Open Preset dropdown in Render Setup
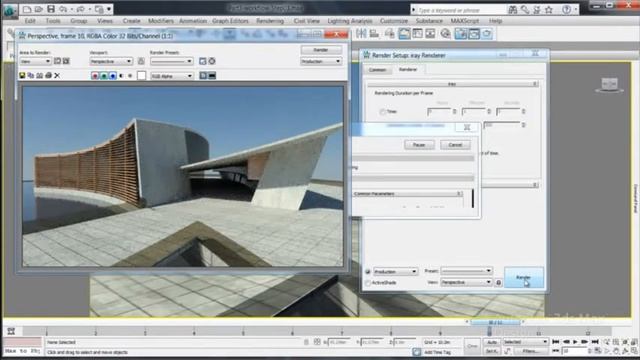The height and width of the screenshot is (360, 640). coord(467,271)
